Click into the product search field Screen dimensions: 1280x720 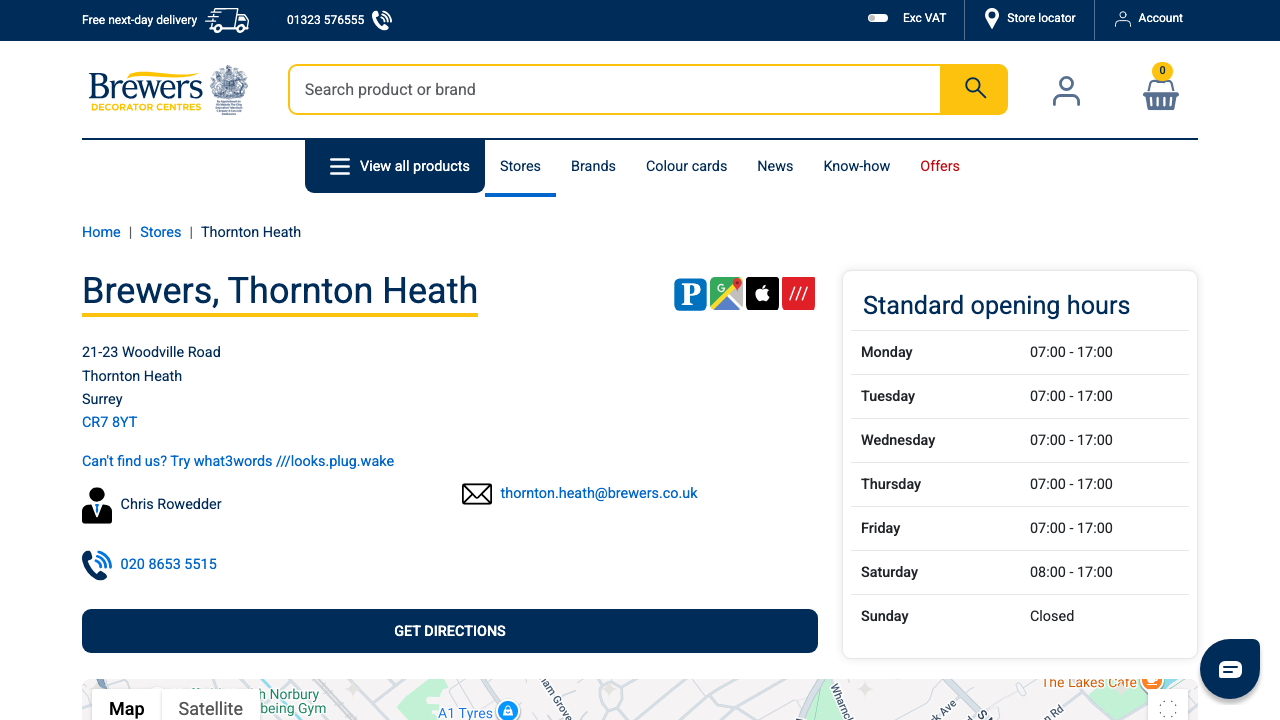[614, 89]
